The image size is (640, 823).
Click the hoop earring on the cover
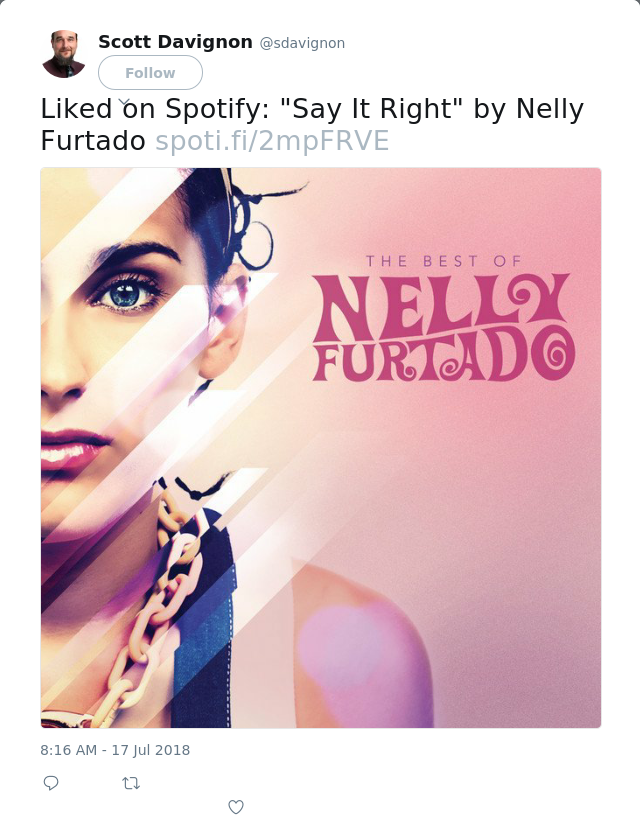tap(256, 245)
